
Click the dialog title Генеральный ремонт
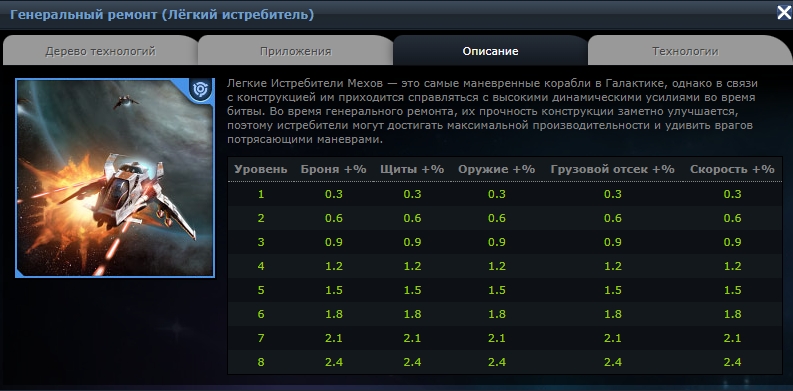[162, 15]
